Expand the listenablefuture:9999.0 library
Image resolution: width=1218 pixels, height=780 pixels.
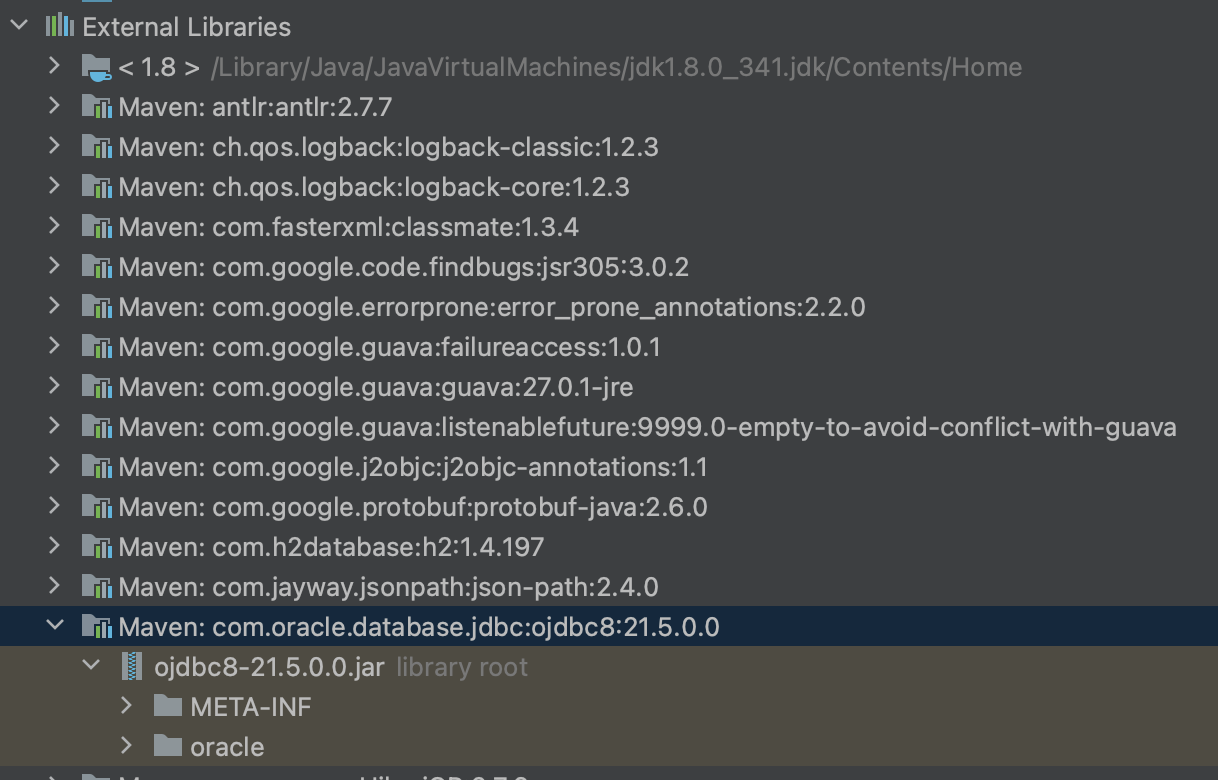tap(55, 426)
